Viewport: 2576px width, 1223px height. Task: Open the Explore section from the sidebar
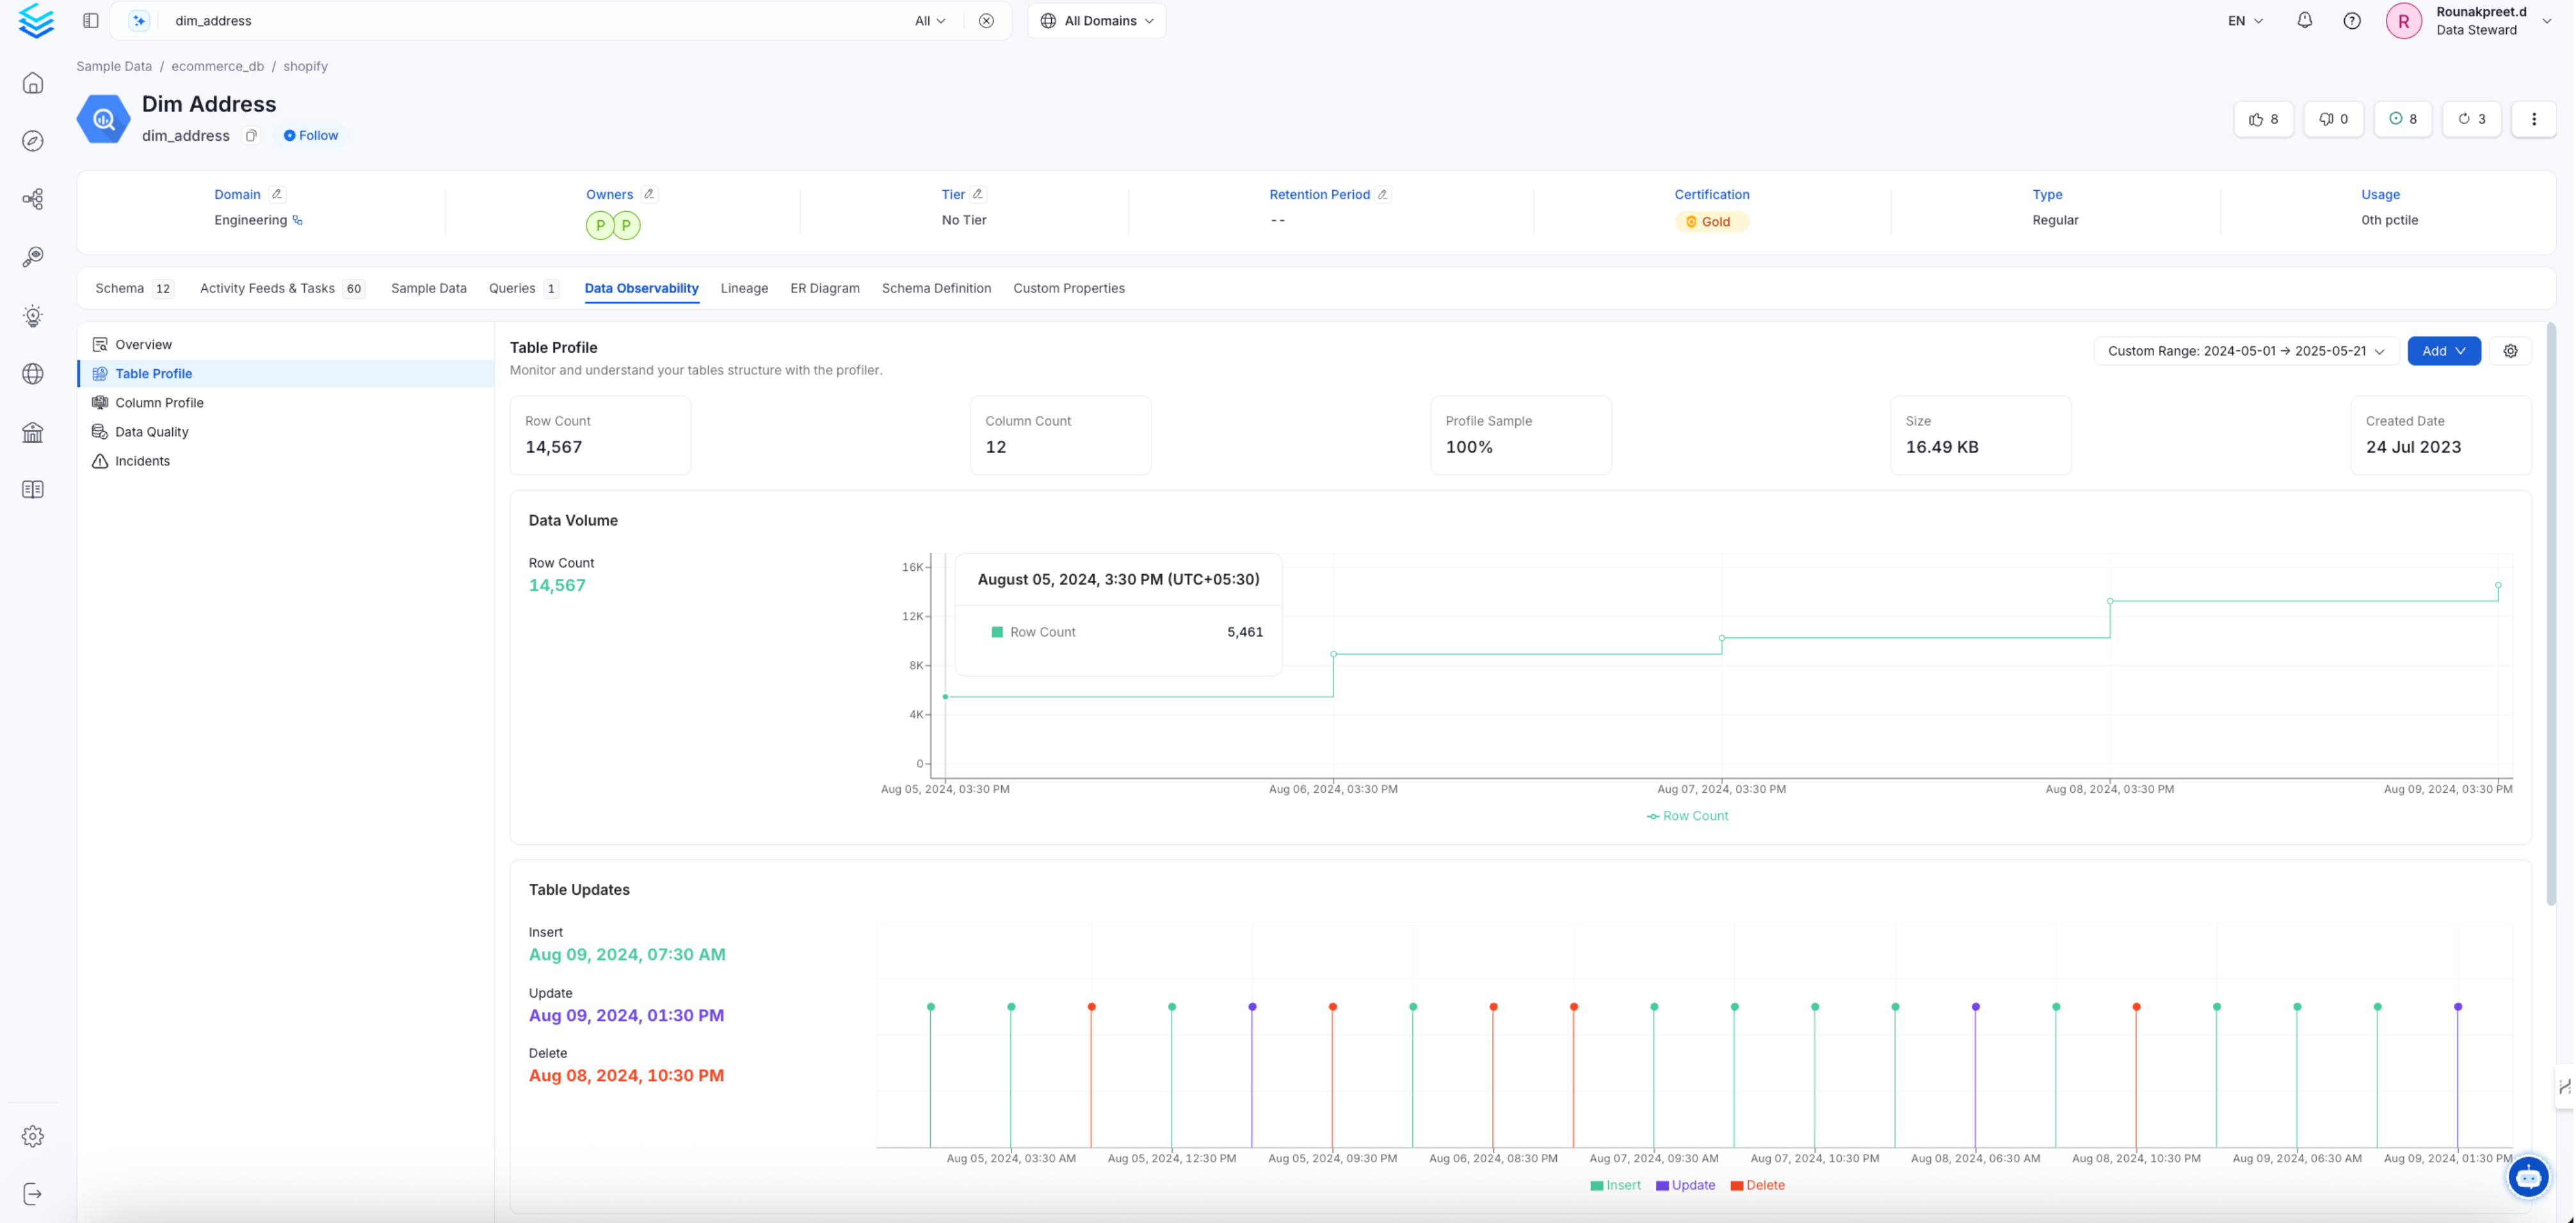tap(33, 141)
